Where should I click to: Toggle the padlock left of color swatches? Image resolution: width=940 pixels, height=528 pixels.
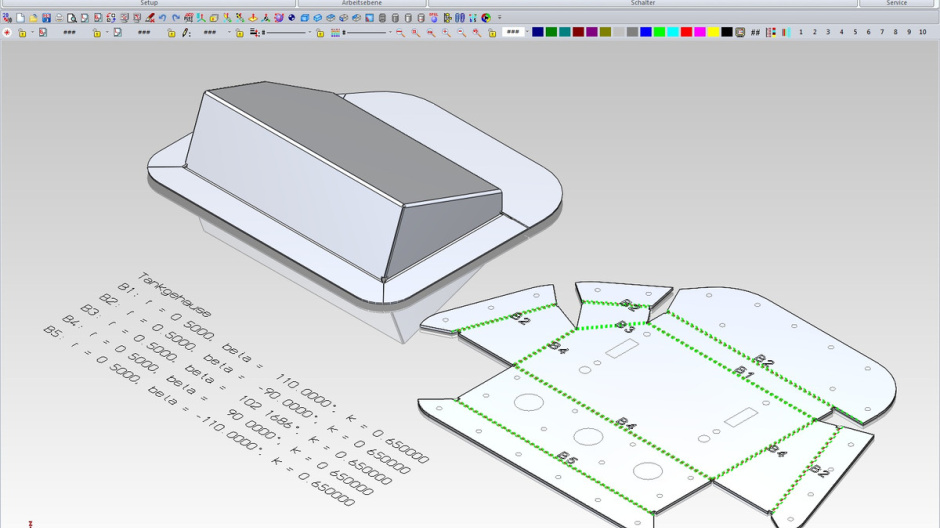point(491,33)
